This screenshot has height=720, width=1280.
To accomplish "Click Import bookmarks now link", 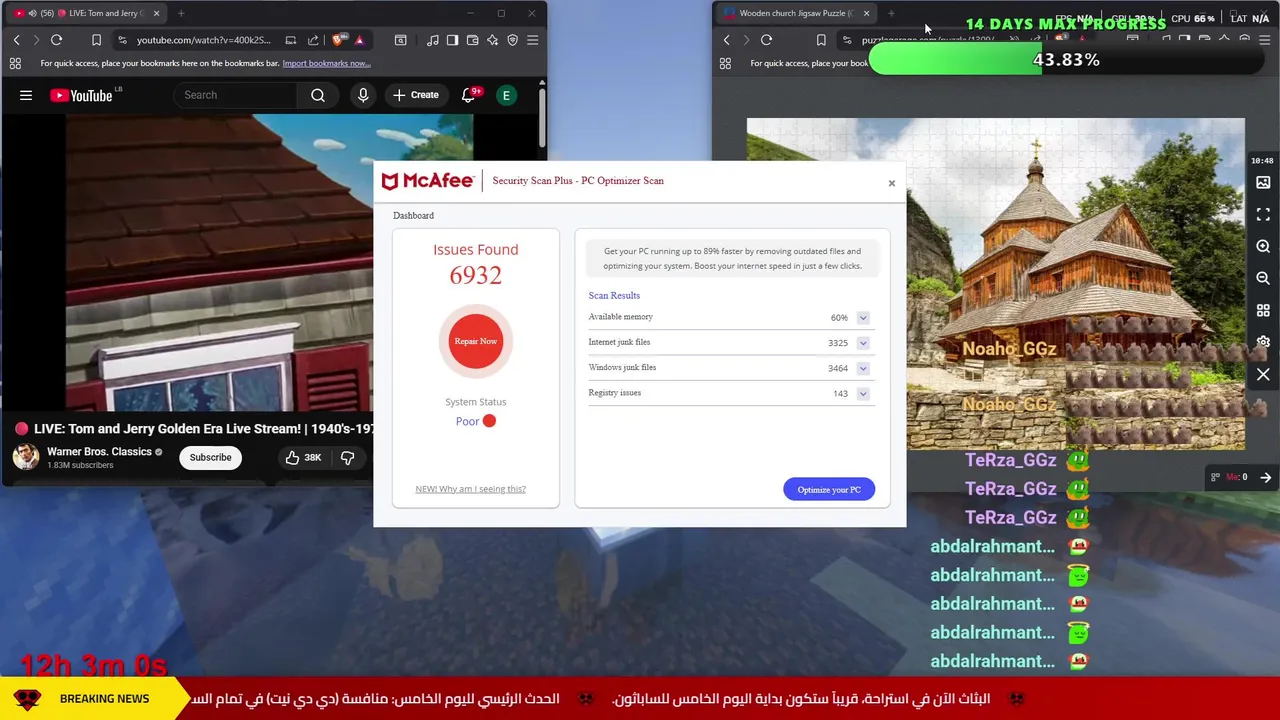I will coord(326,63).
